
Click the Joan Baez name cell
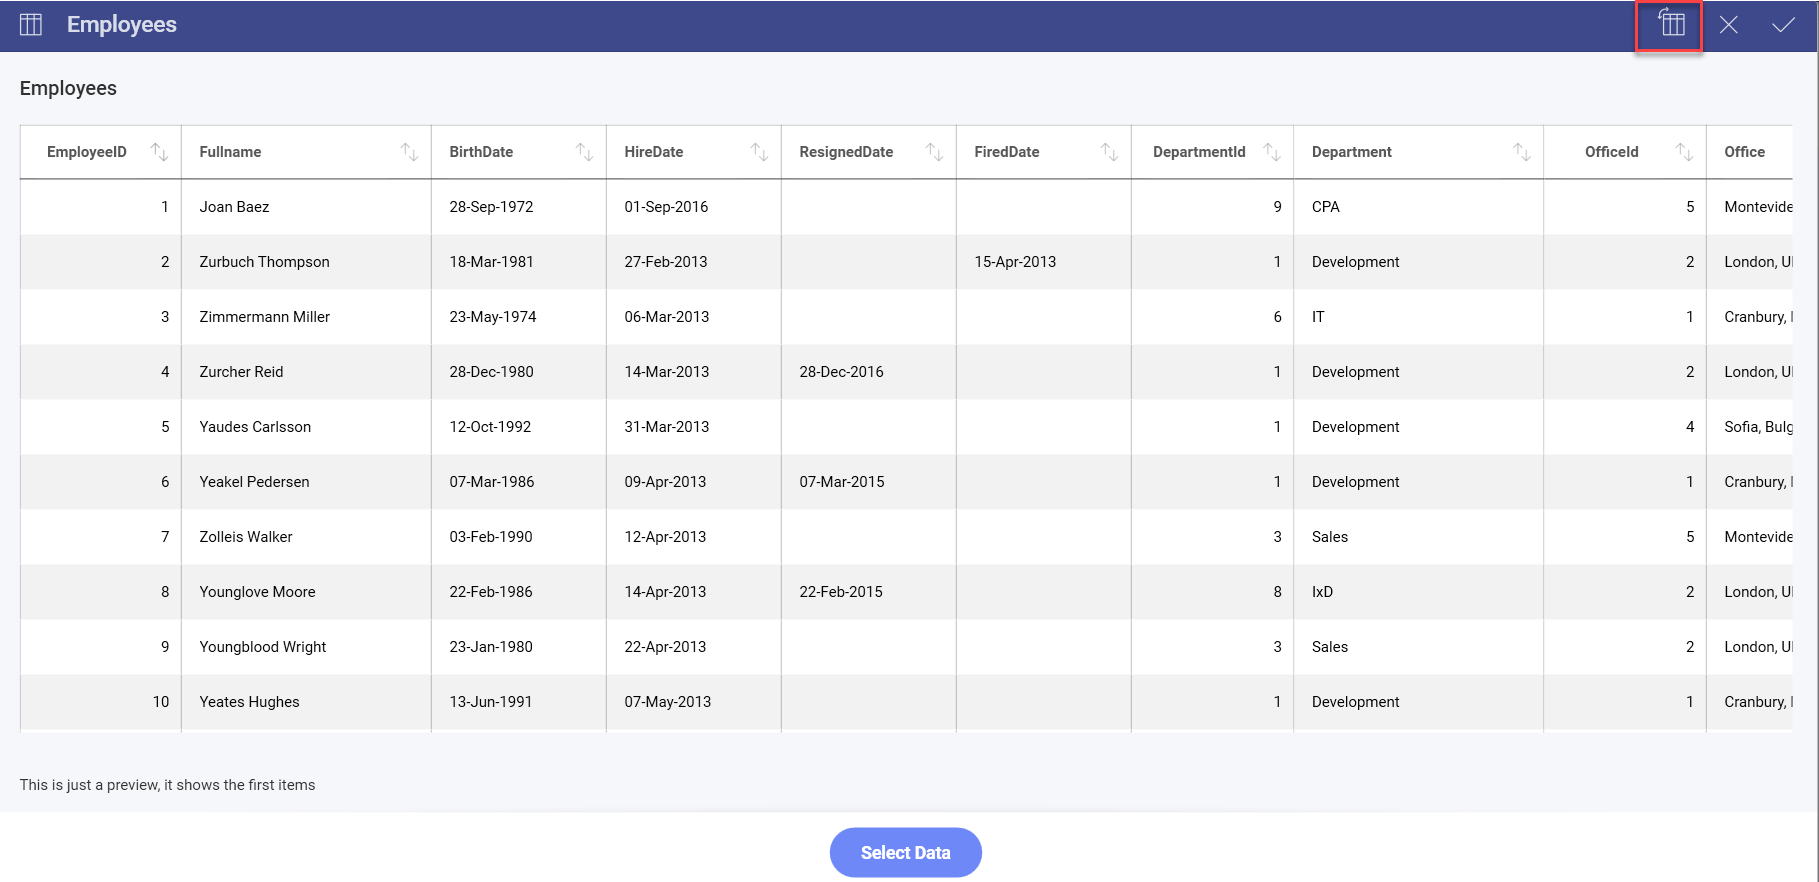click(306, 207)
